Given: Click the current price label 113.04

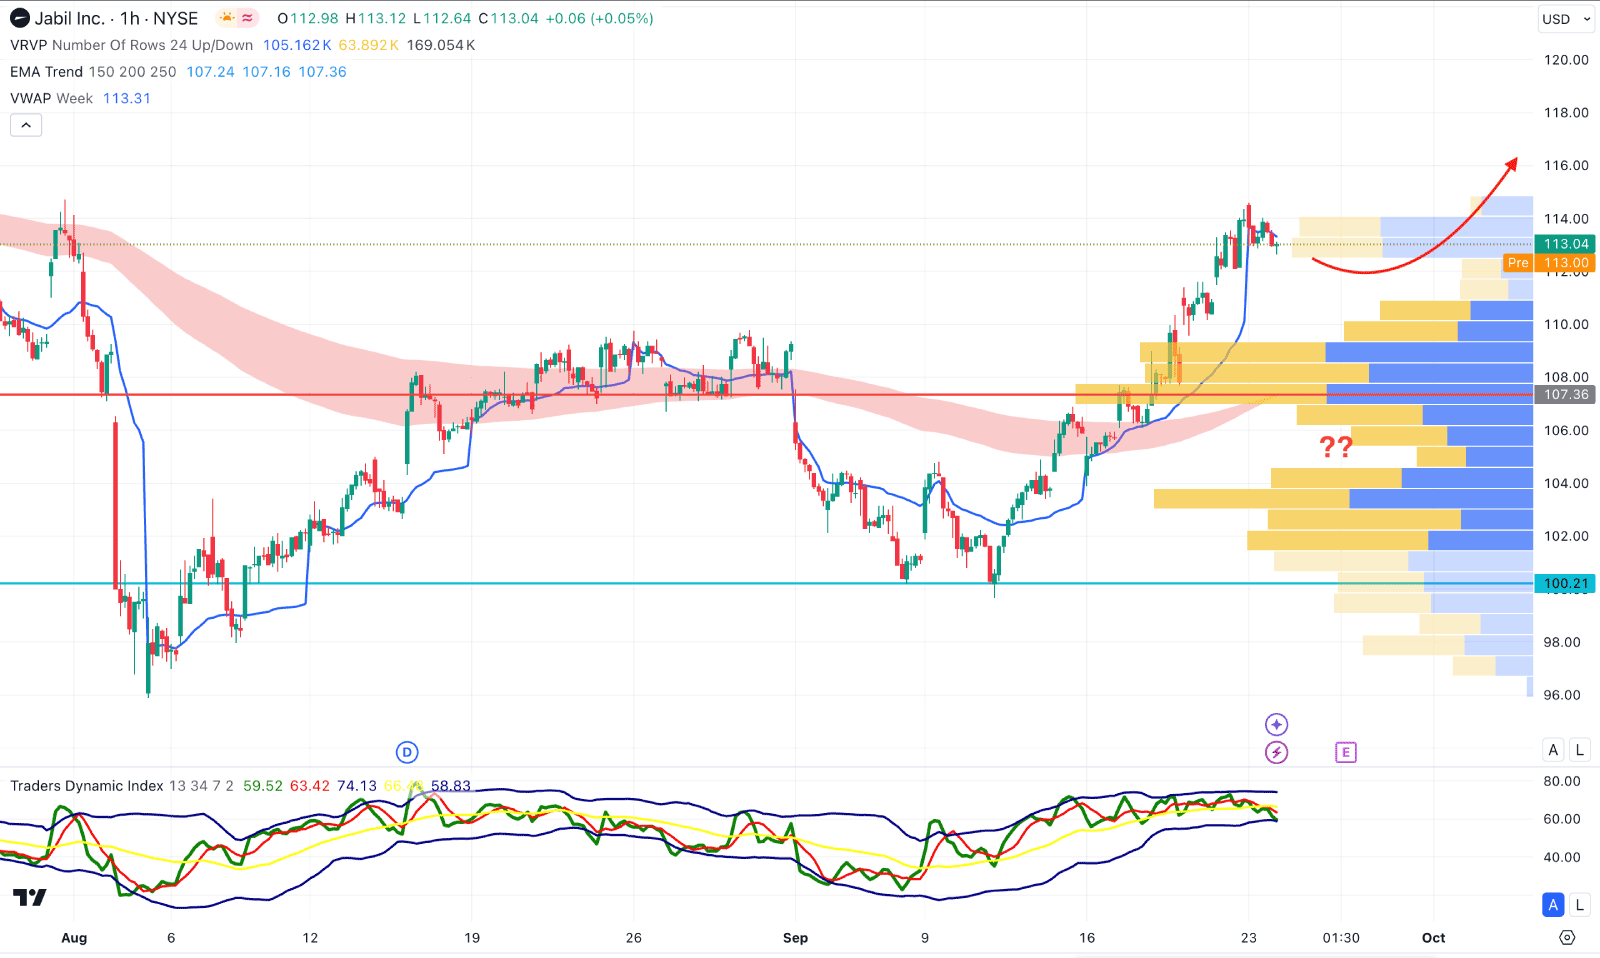Looking at the screenshot, I should 1566,244.
